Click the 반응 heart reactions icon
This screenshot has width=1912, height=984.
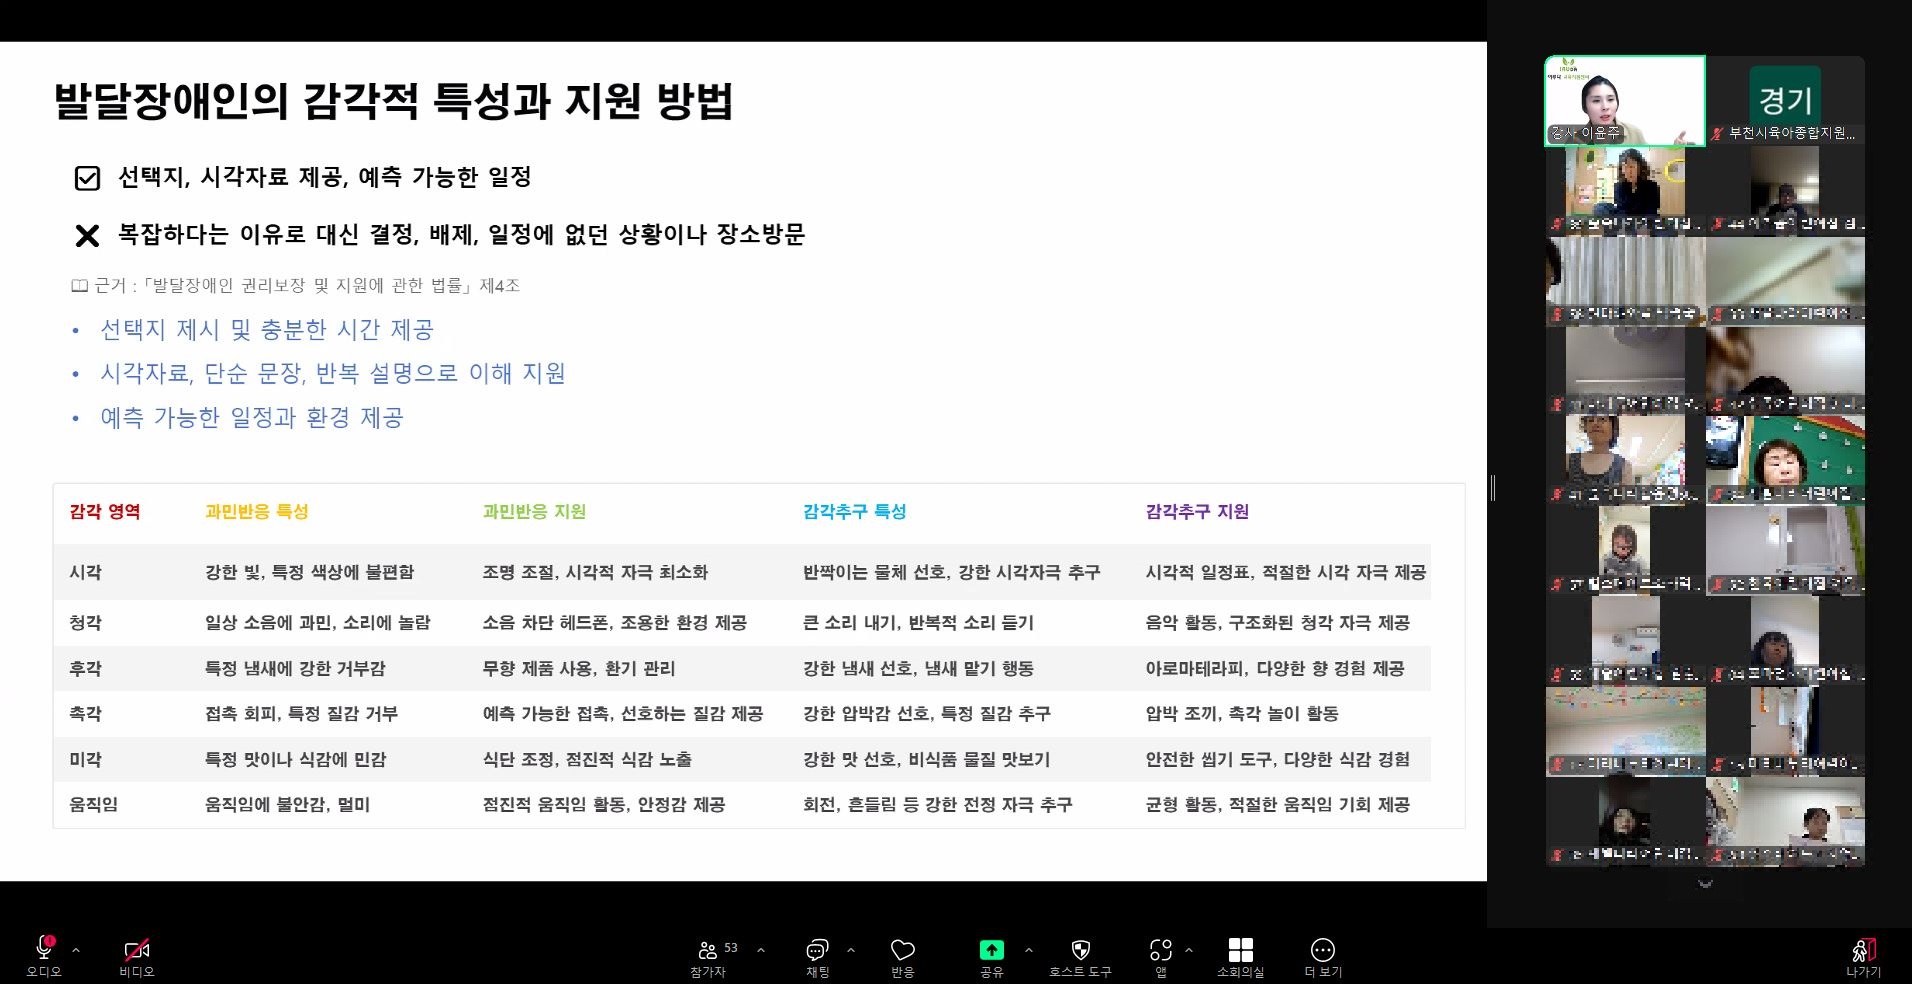[902, 950]
